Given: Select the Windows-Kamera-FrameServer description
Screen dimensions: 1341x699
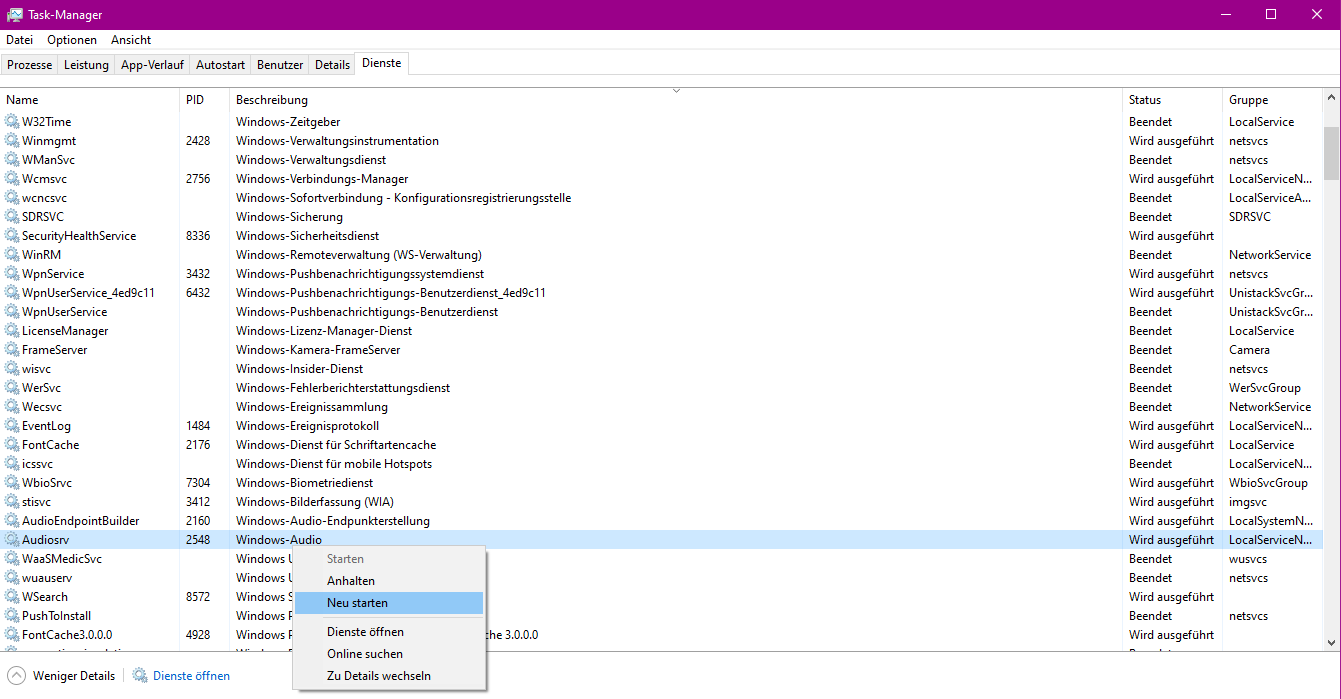Looking at the screenshot, I should (x=318, y=350).
